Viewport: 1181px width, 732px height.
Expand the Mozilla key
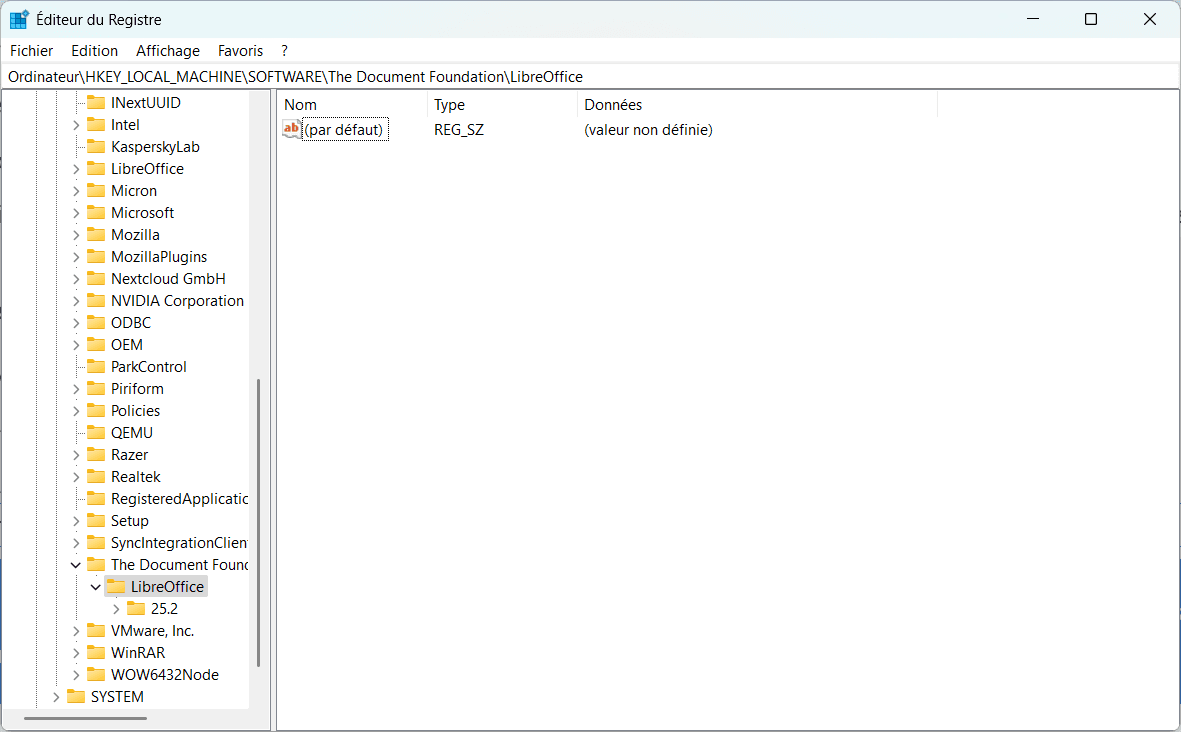click(76, 235)
